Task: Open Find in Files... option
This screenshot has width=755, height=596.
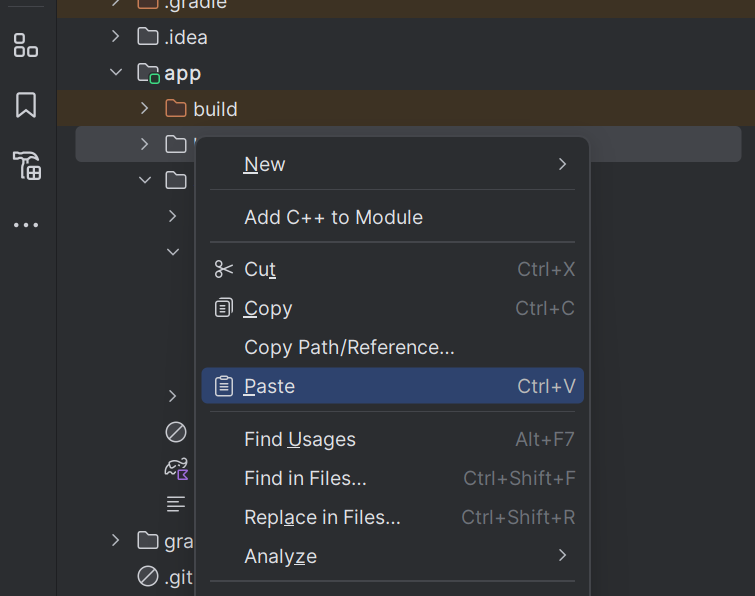Action: click(x=305, y=478)
